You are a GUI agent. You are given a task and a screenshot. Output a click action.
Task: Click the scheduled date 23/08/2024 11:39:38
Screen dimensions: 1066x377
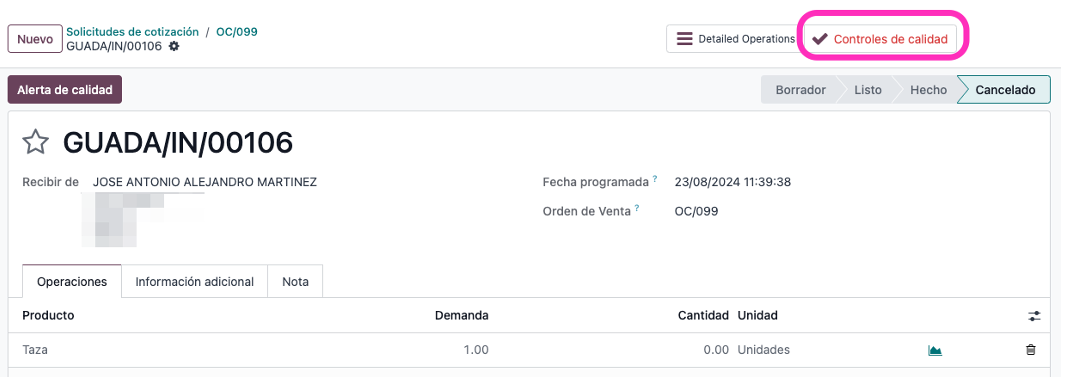coord(732,182)
